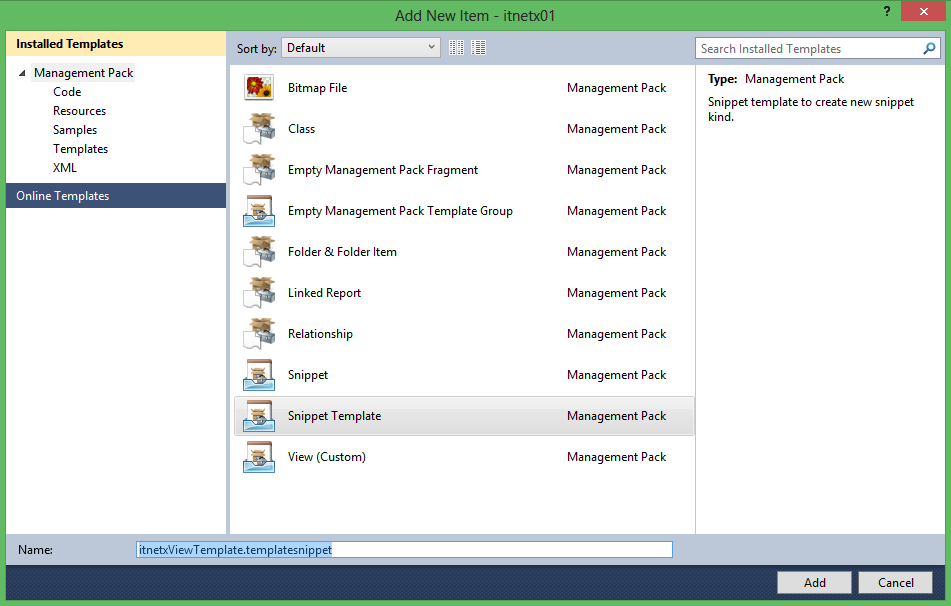The width and height of the screenshot is (951, 606).
Task: Collapse the Management Pack tree node
Action: (x=22, y=73)
